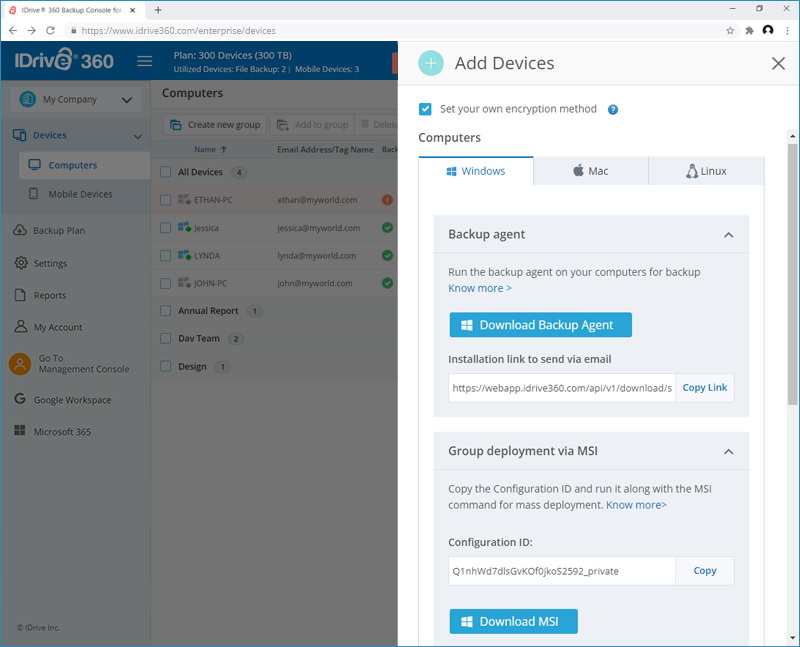Close the Add Devices panel with X
The image size is (800, 647).
point(778,63)
